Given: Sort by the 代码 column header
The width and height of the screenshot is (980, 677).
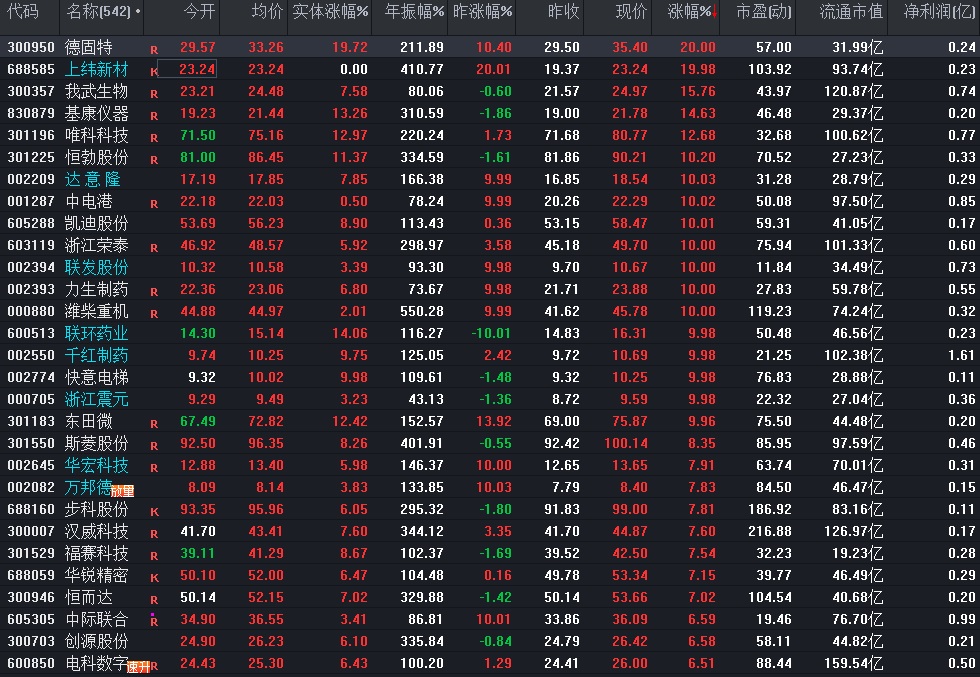Looking at the screenshot, I should pyautogui.click(x=23, y=12).
